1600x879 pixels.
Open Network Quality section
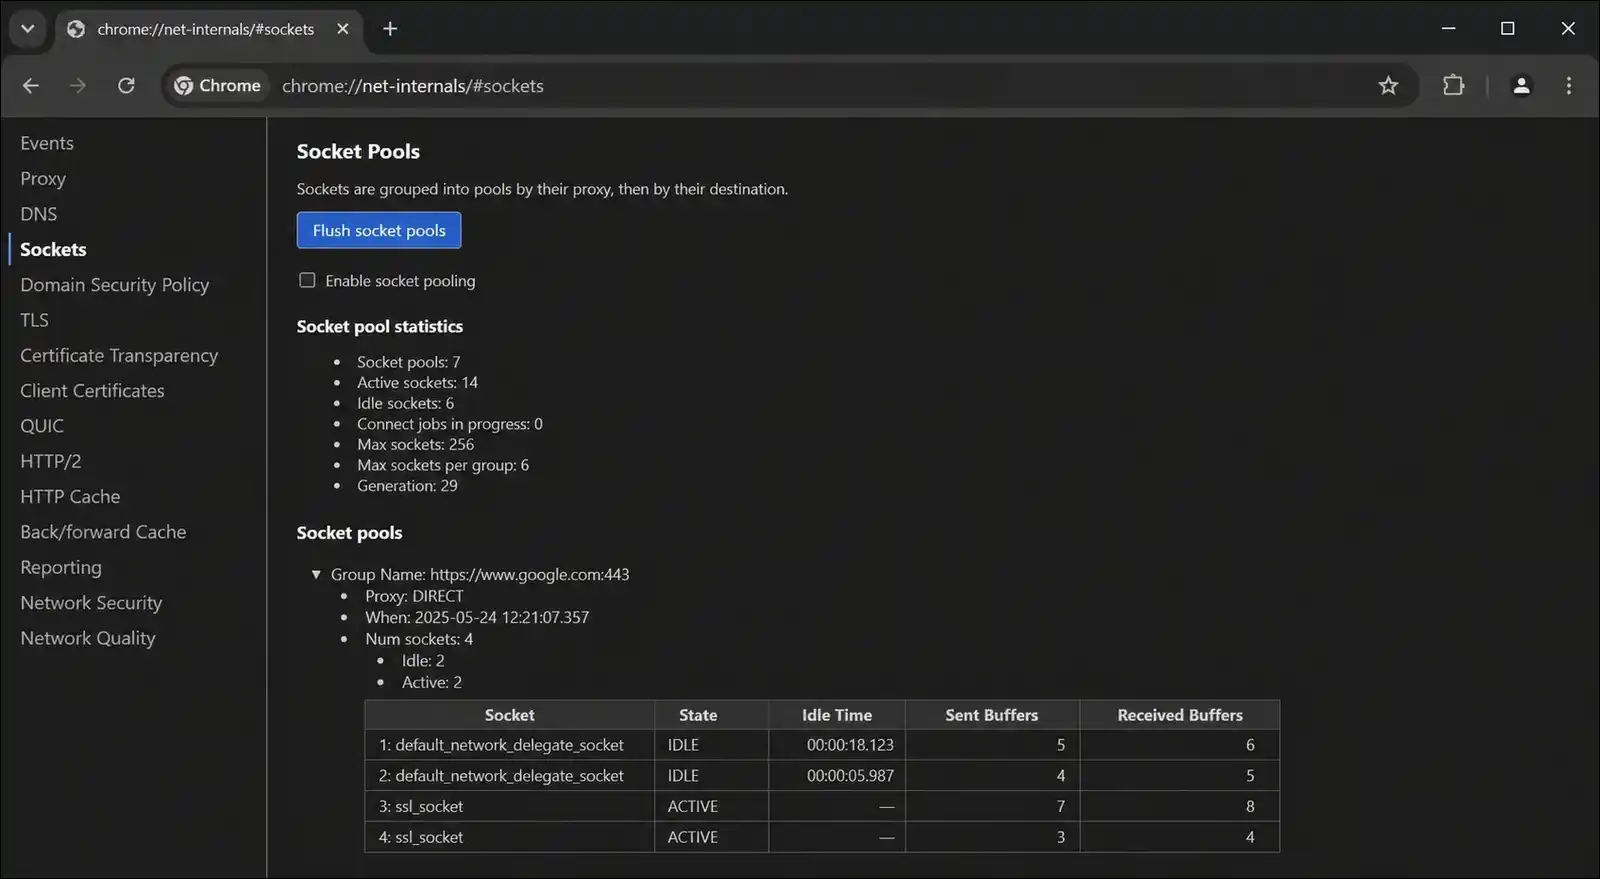point(88,638)
